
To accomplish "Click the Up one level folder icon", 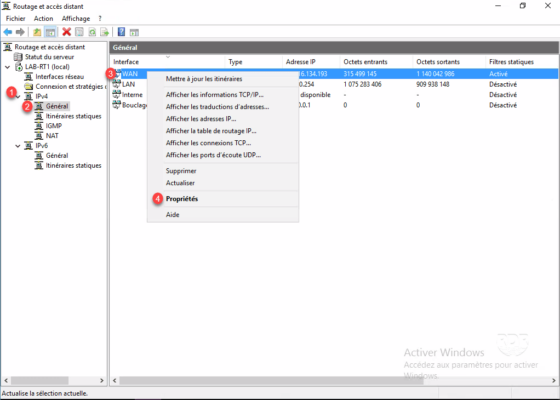I will (37, 32).
